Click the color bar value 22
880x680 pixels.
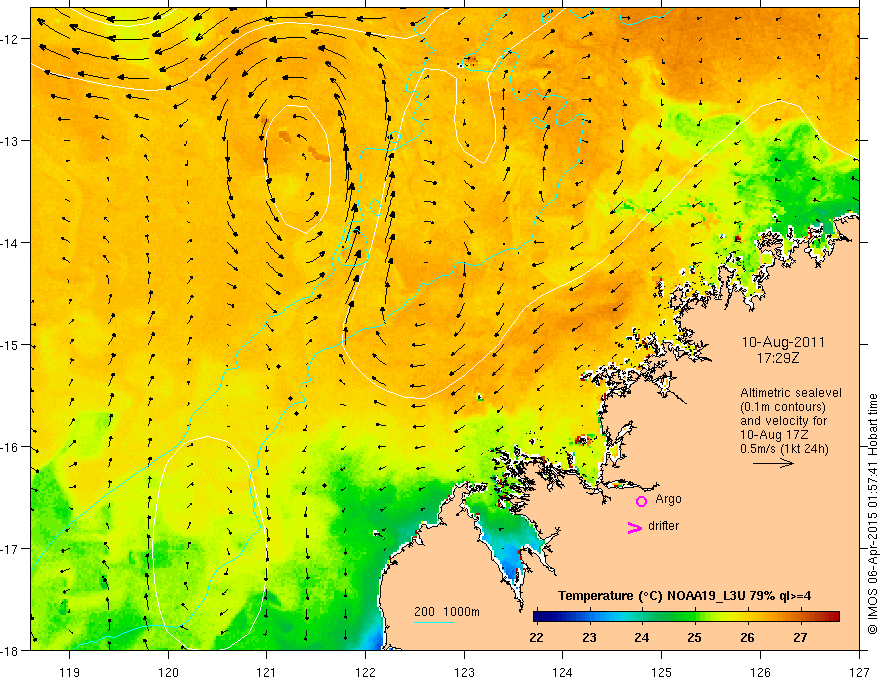click(536, 638)
